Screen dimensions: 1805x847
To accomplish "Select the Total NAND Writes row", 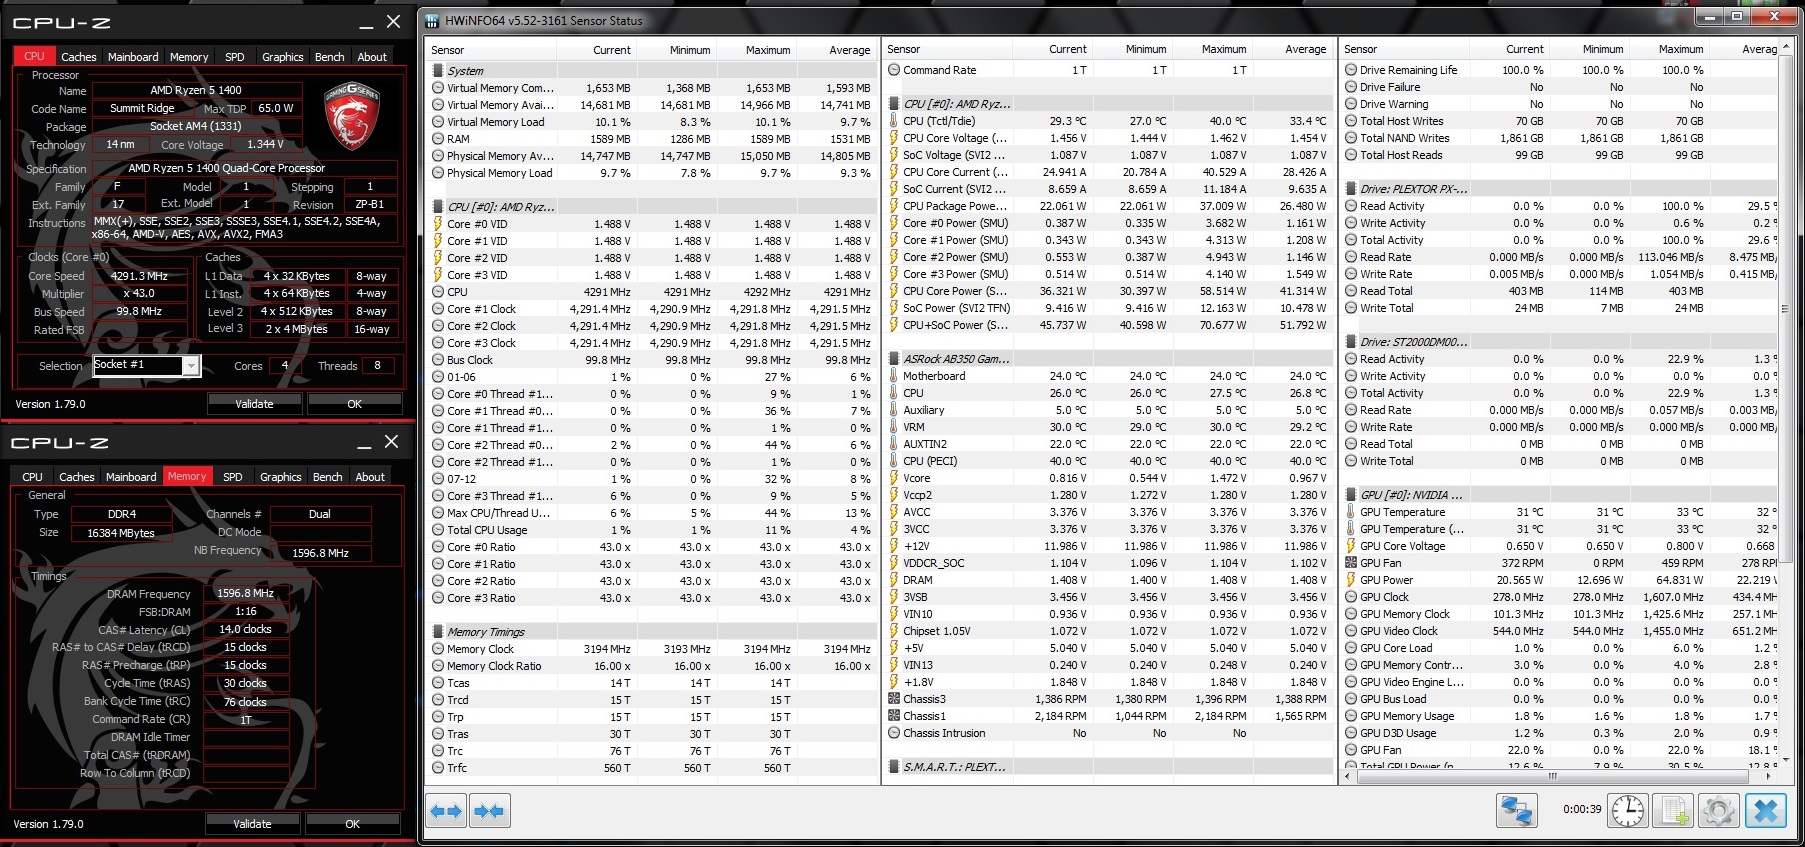I will click(x=1560, y=138).
